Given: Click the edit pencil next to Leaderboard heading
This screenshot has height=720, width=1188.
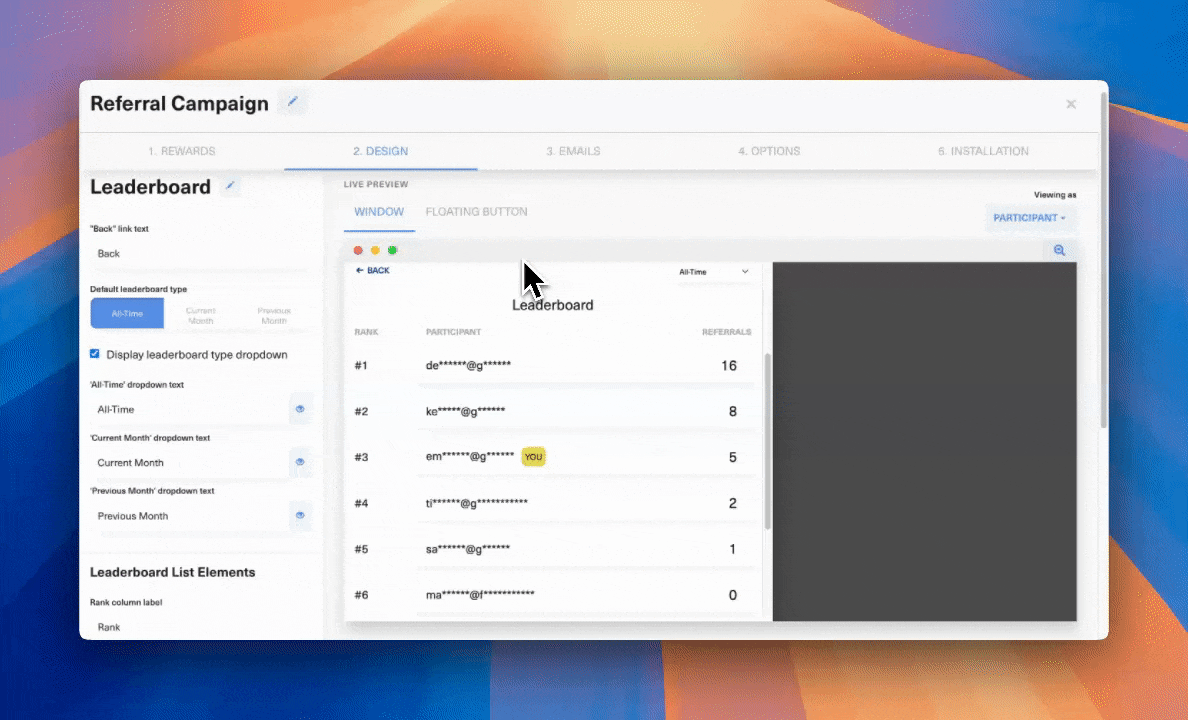Looking at the screenshot, I should pyautogui.click(x=230, y=186).
